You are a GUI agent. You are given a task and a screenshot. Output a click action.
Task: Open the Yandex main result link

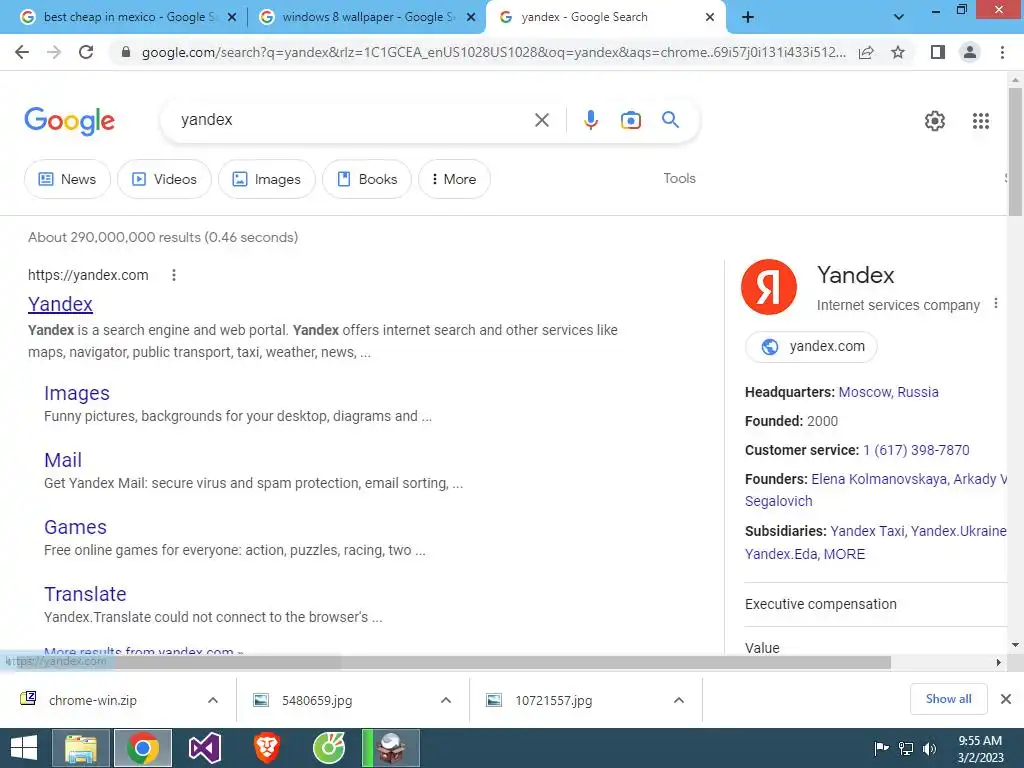60,304
